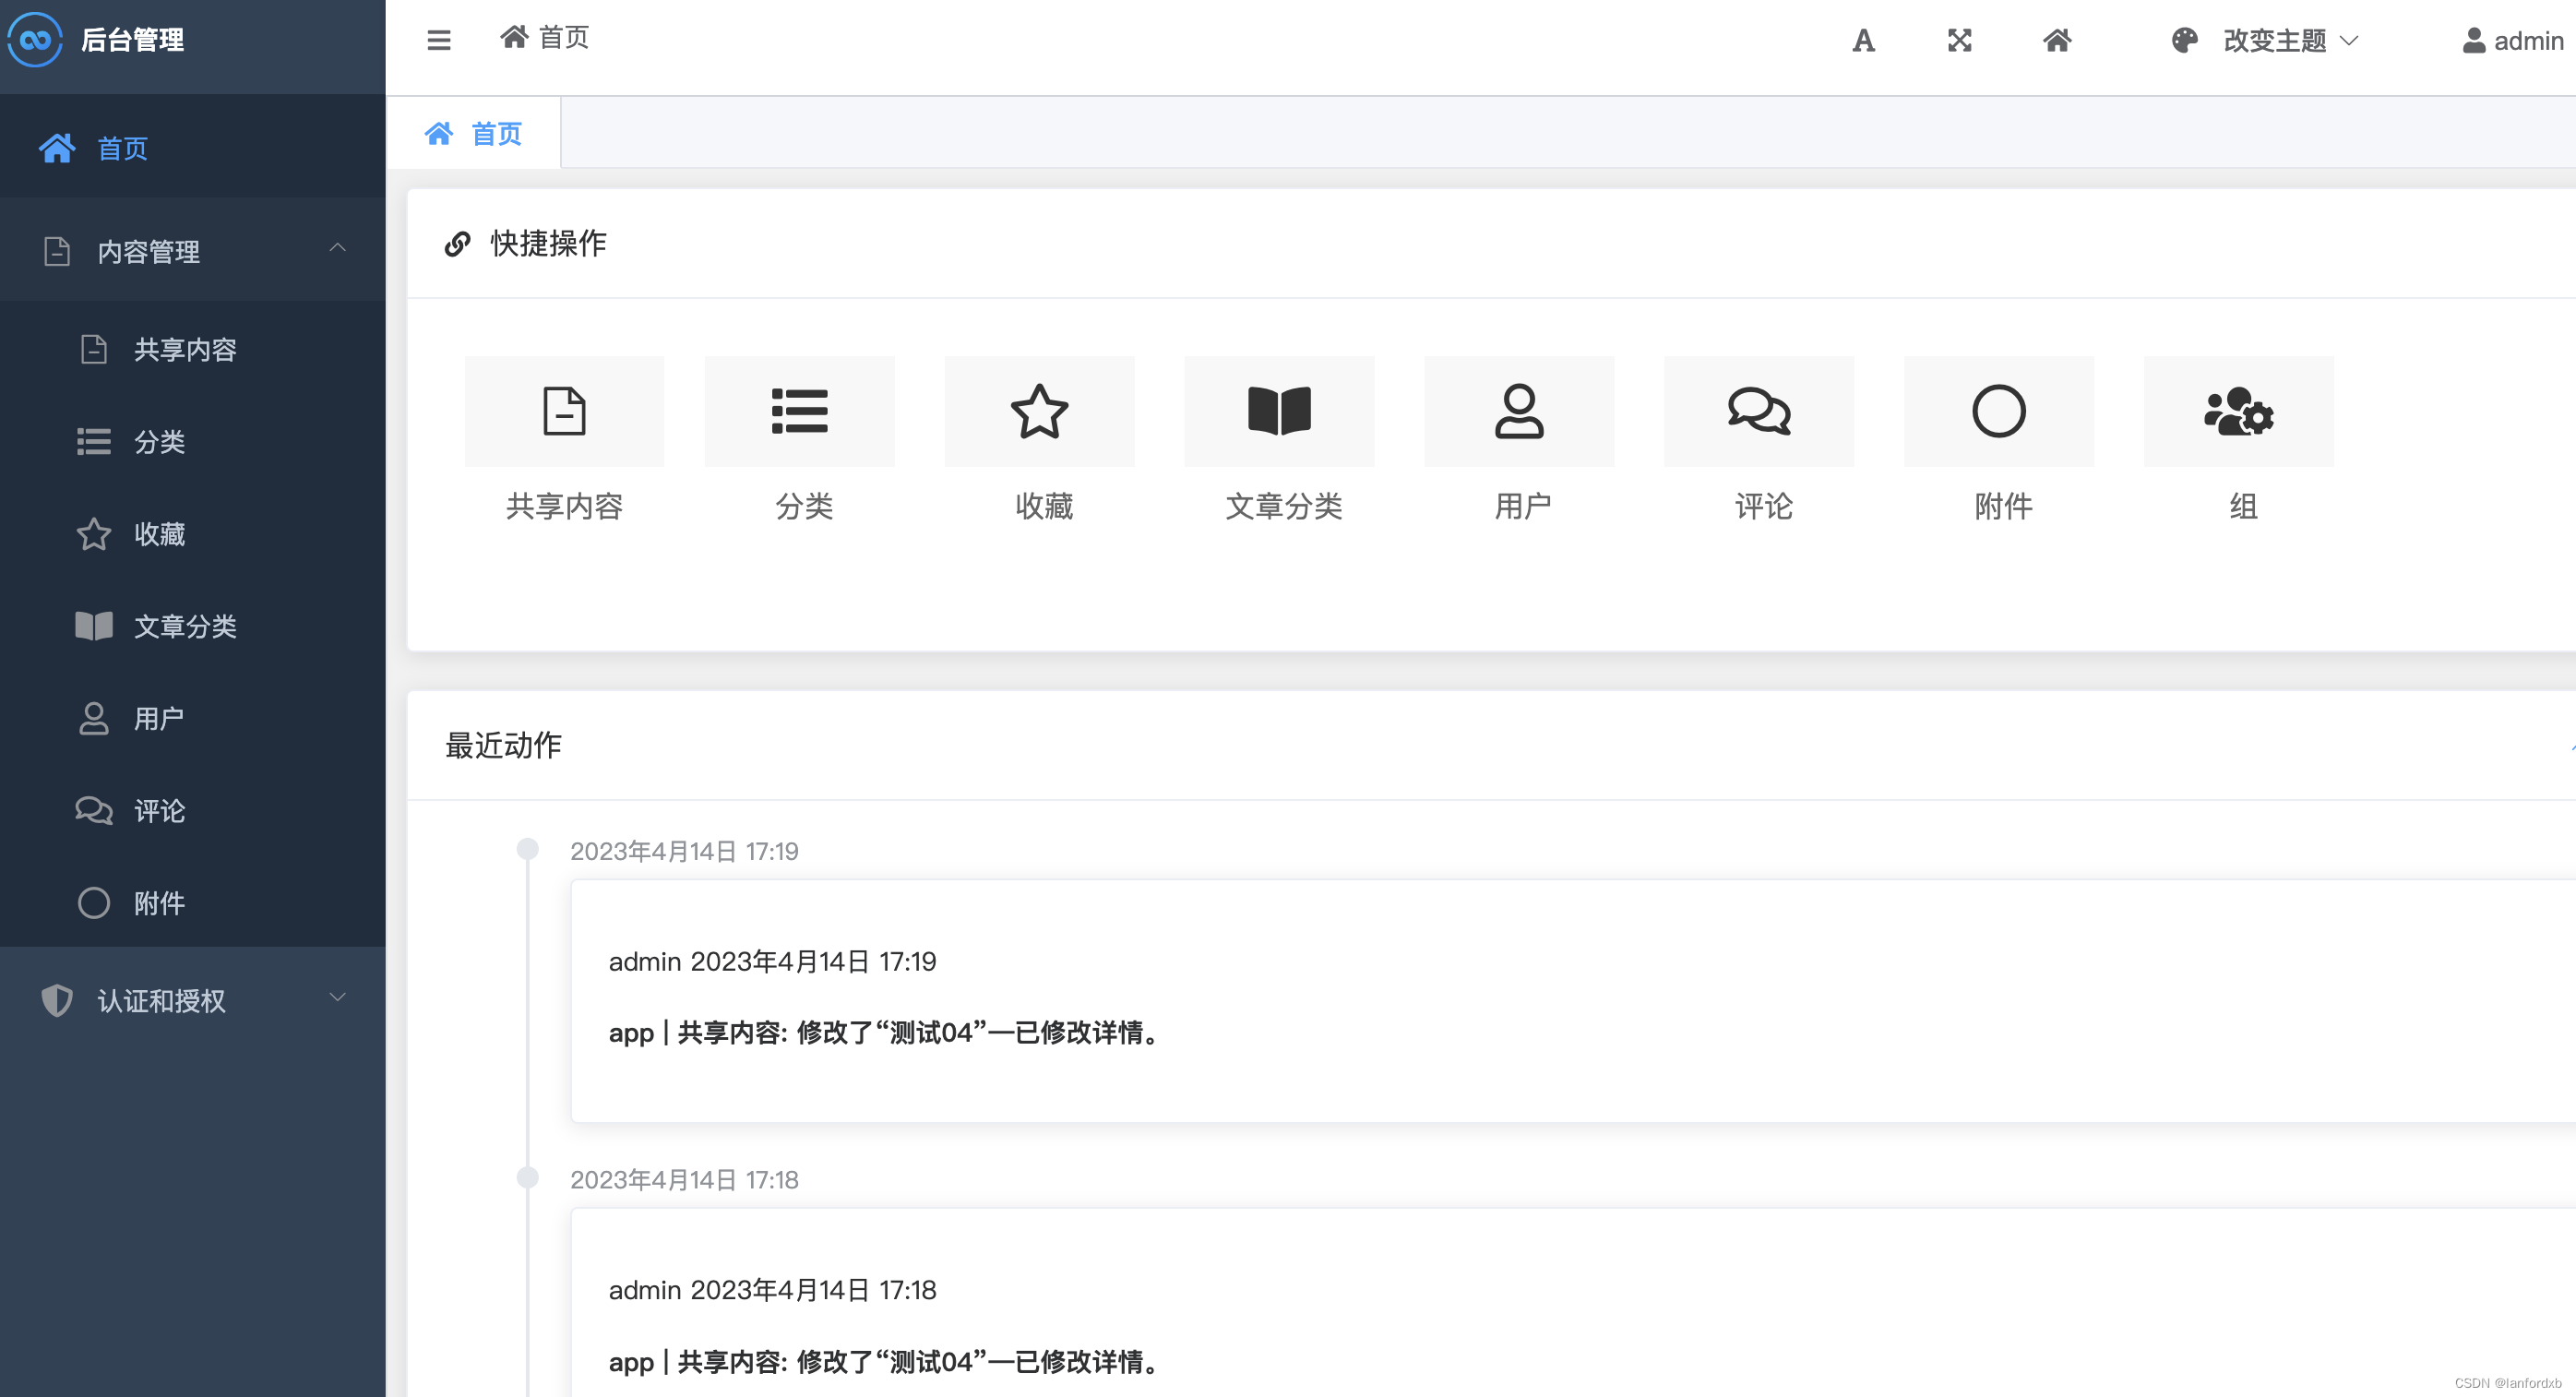Viewport: 2576px width, 1397px height.
Task: Click the 分类 list icon shortcut
Action: [799, 411]
